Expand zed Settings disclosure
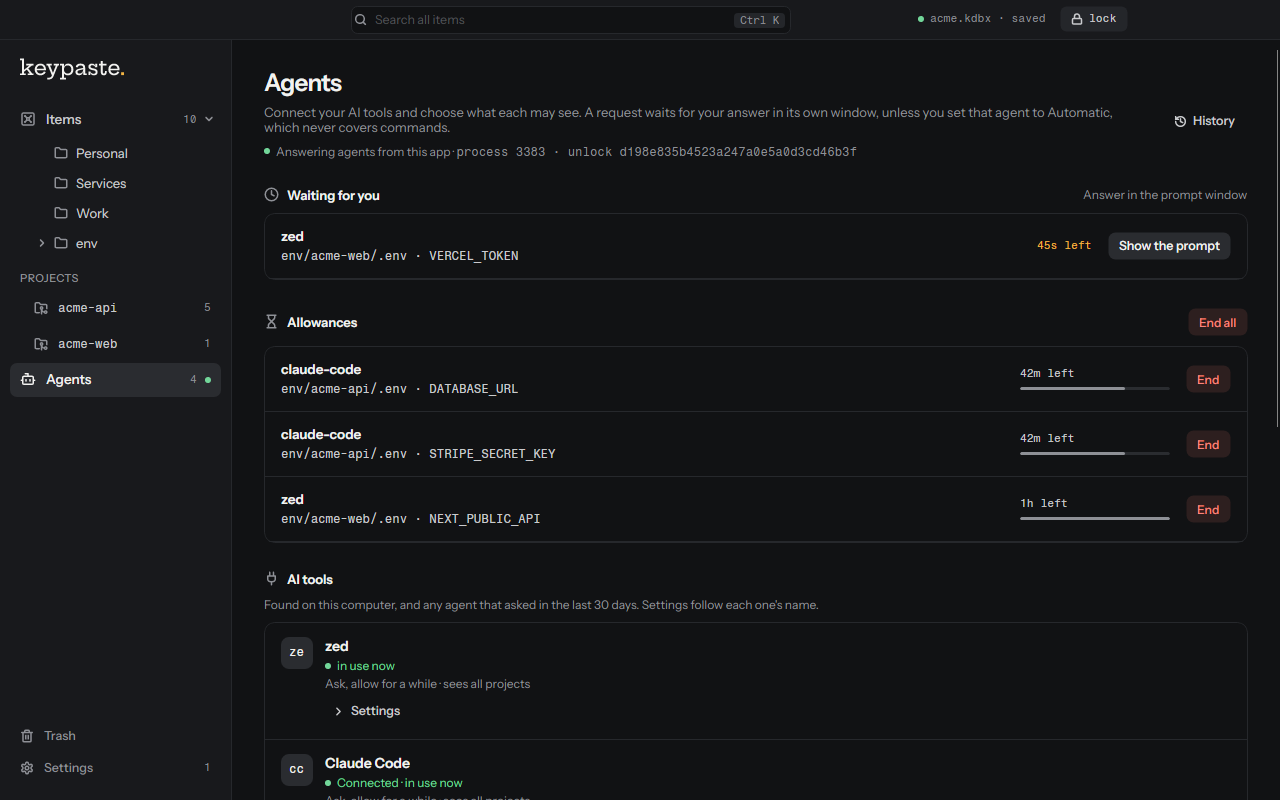 pos(367,711)
